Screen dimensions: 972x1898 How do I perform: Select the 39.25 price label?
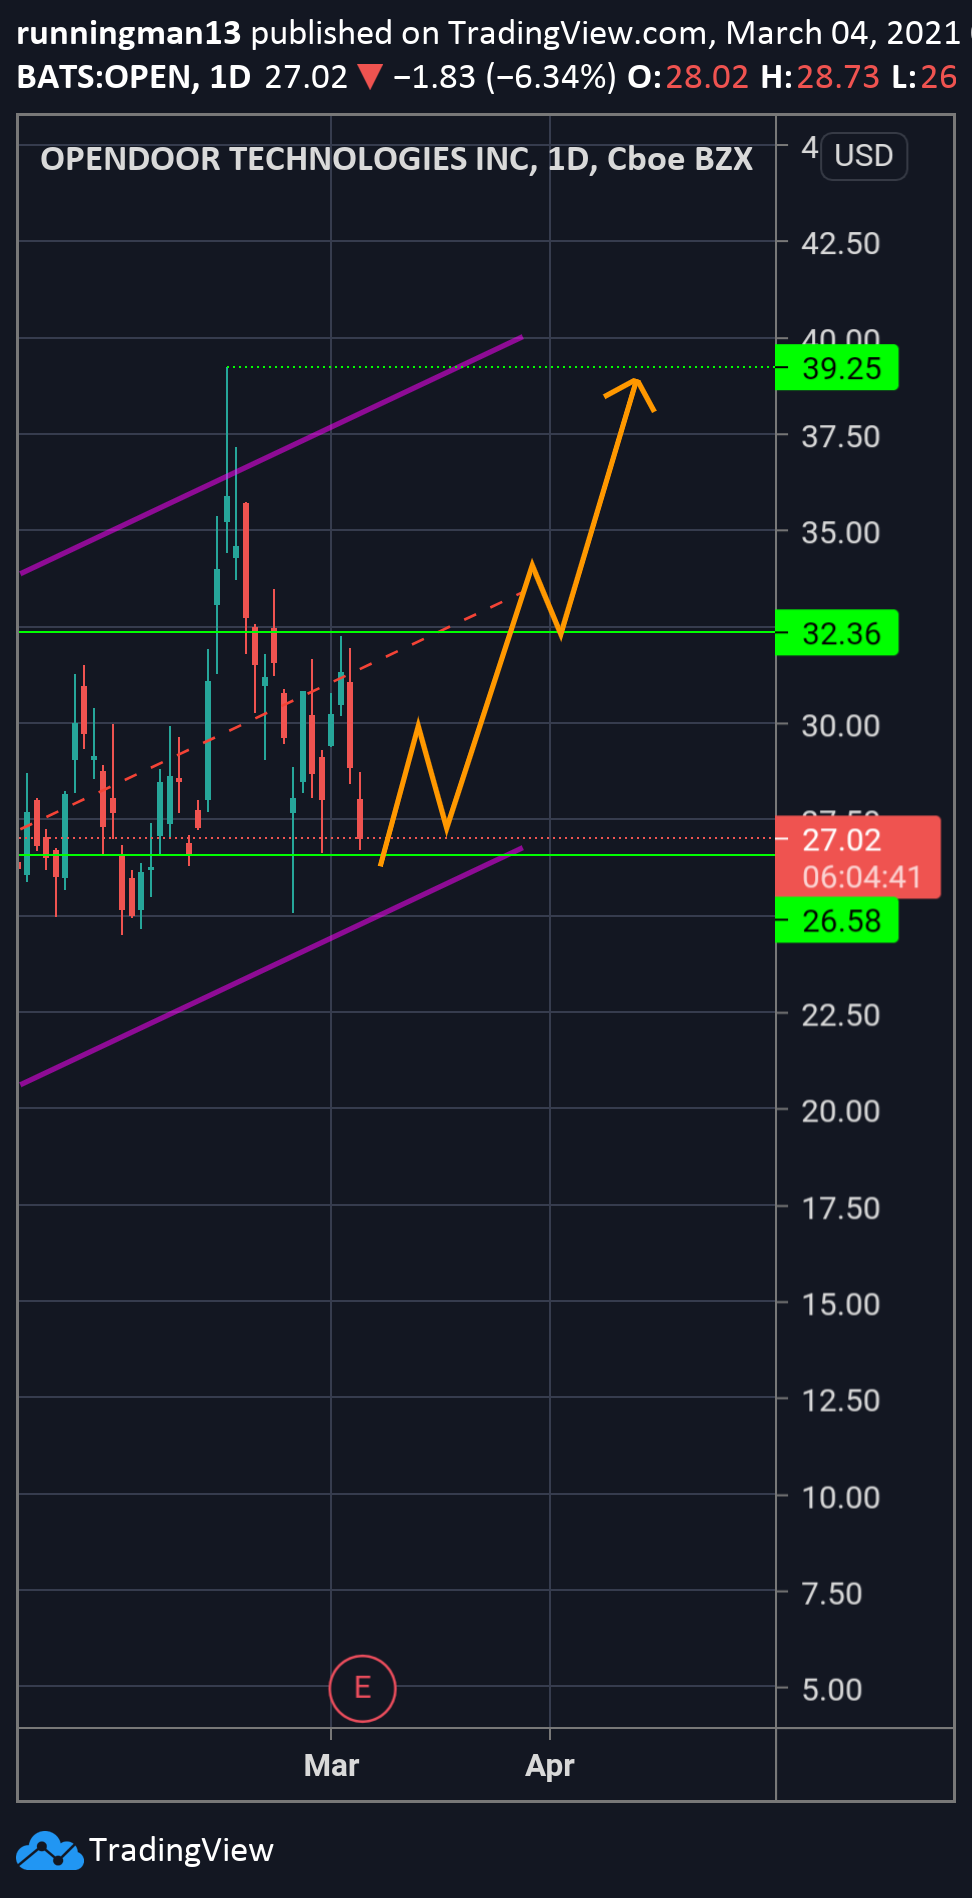point(837,368)
